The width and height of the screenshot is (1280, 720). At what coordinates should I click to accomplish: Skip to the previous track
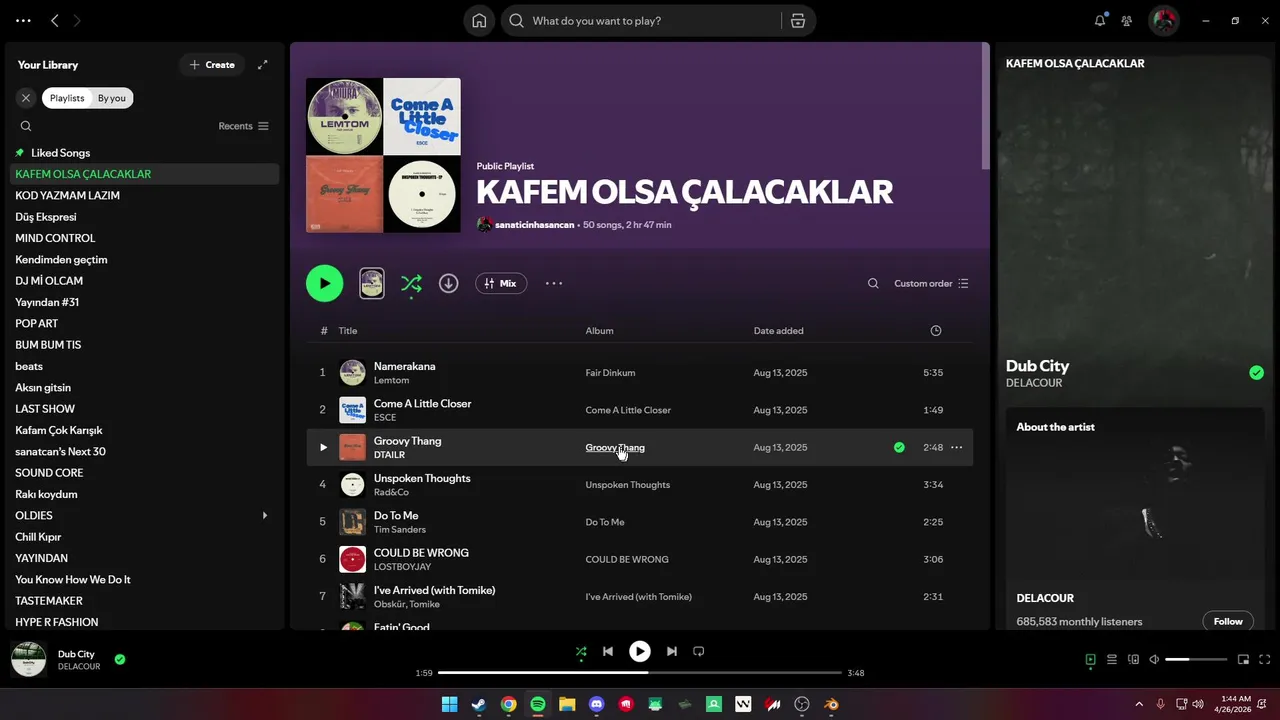tap(608, 651)
